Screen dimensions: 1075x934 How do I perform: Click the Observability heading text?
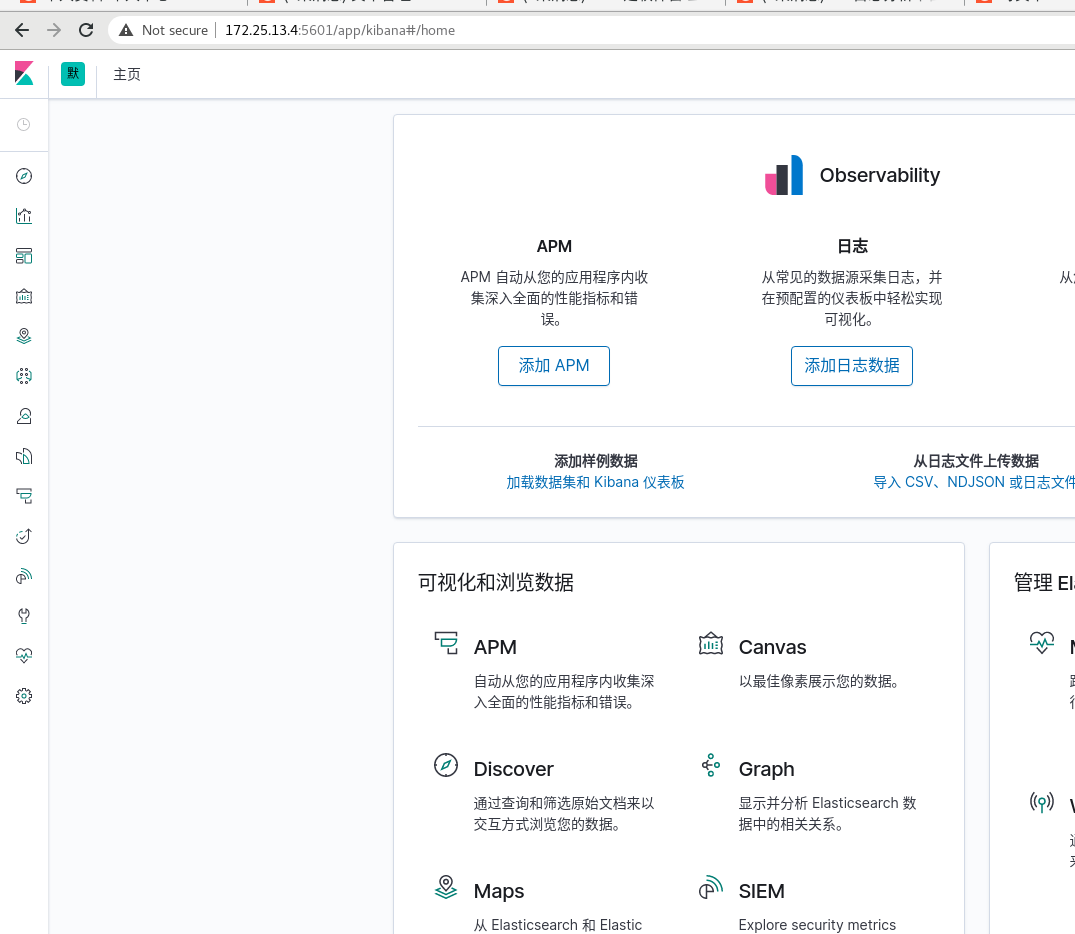pos(880,176)
